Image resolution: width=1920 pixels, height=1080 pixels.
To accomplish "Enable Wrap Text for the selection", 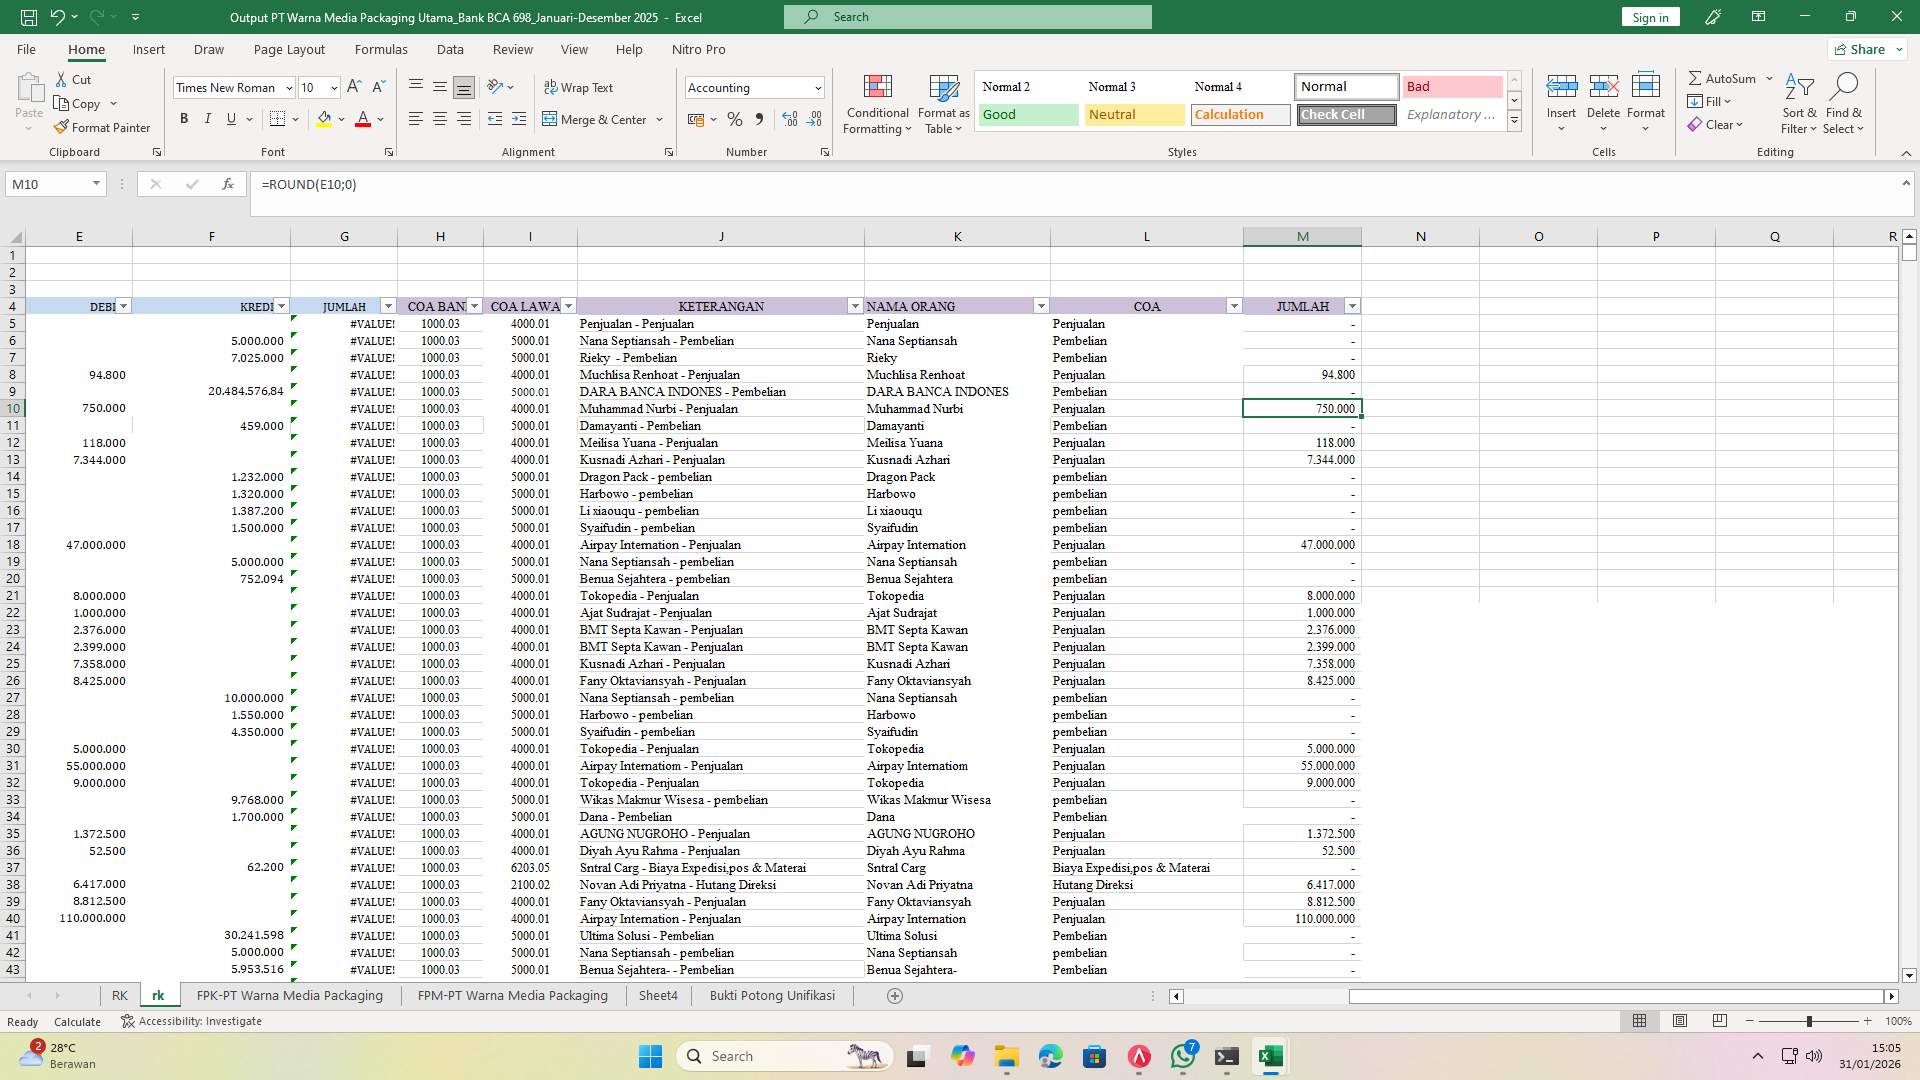I will pyautogui.click(x=579, y=87).
